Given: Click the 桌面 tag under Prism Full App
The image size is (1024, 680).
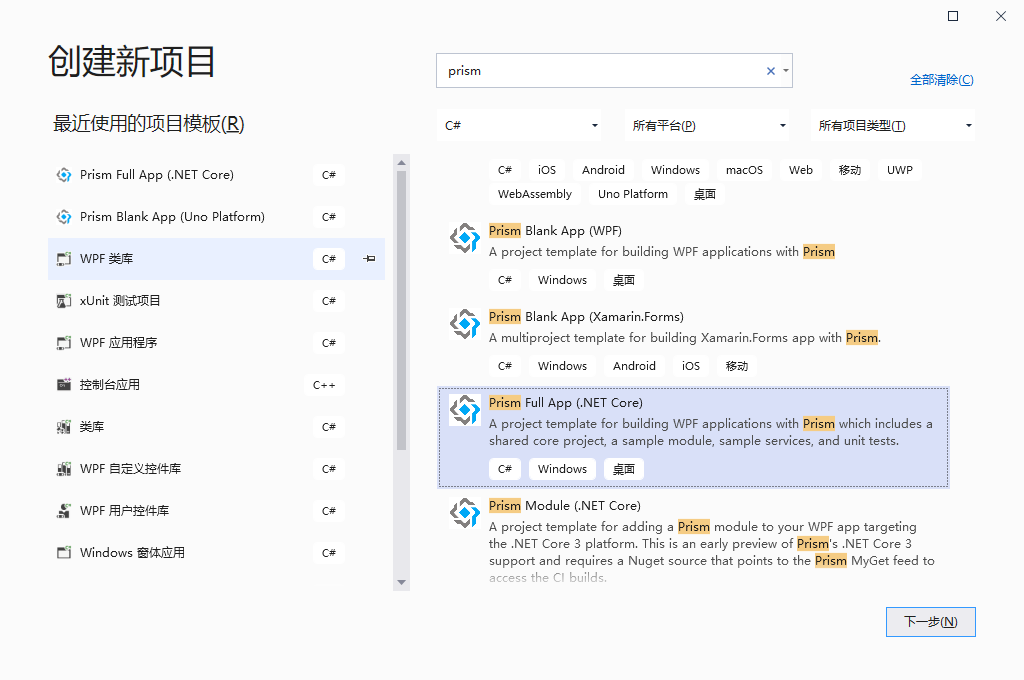Looking at the screenshot, I should click(624, 469).
